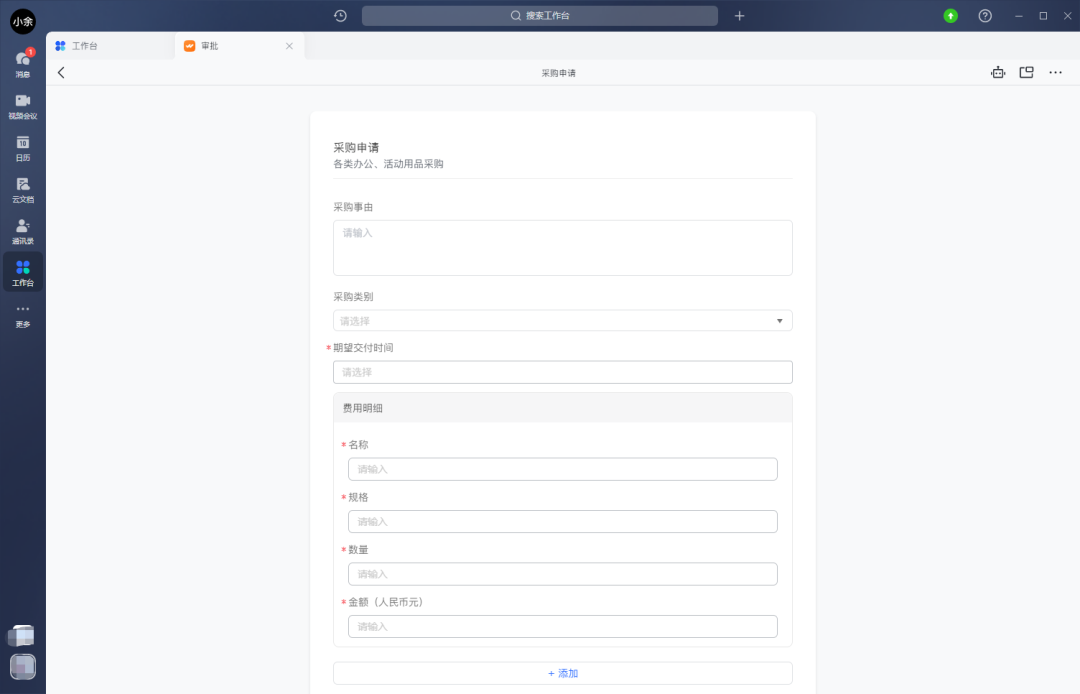Open Contacts (通讯录) in sidebar

[x=22, y=231]
